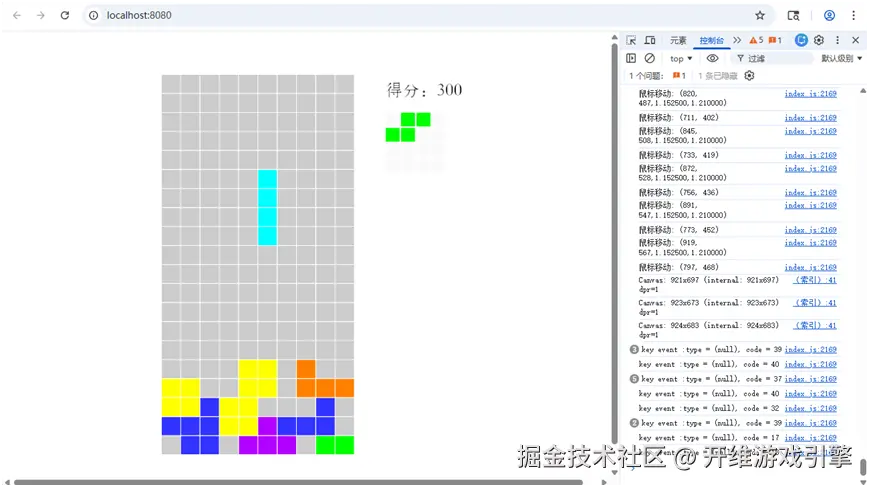Click the falling cyan I-piece
Screen dimensions: 869x487
point(267,207)
